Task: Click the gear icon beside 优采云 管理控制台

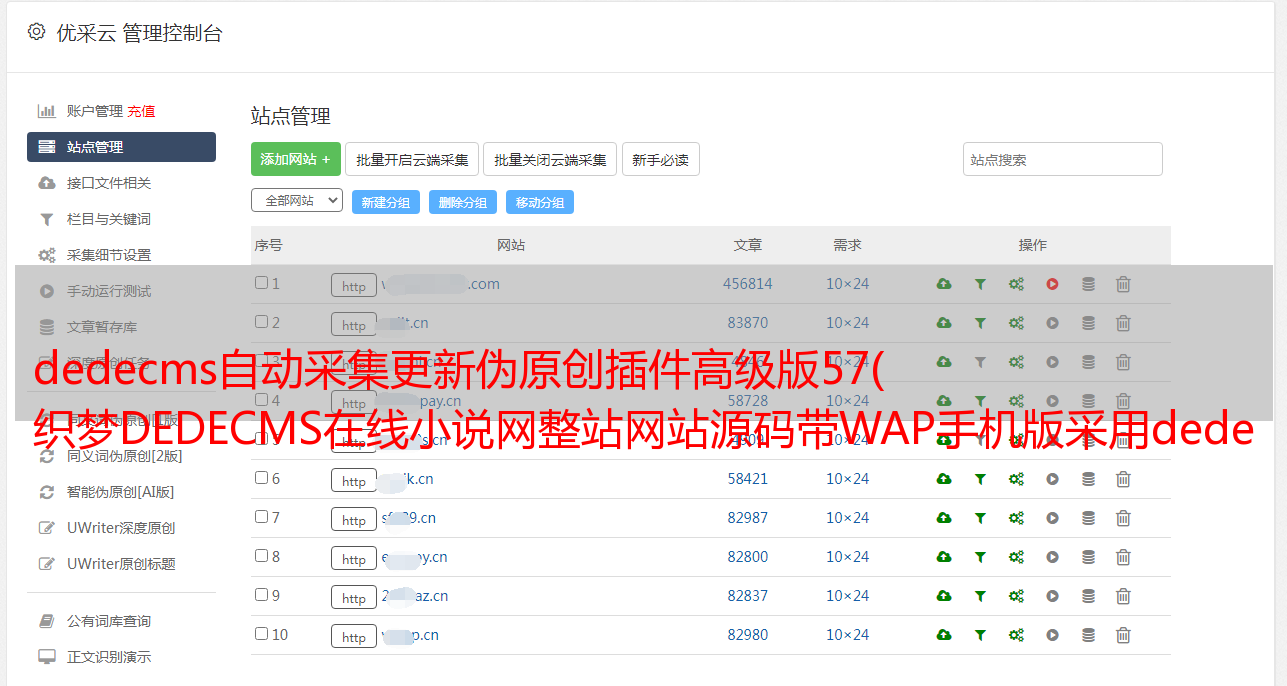Action: pyautogui.click(x=37, y=32)
